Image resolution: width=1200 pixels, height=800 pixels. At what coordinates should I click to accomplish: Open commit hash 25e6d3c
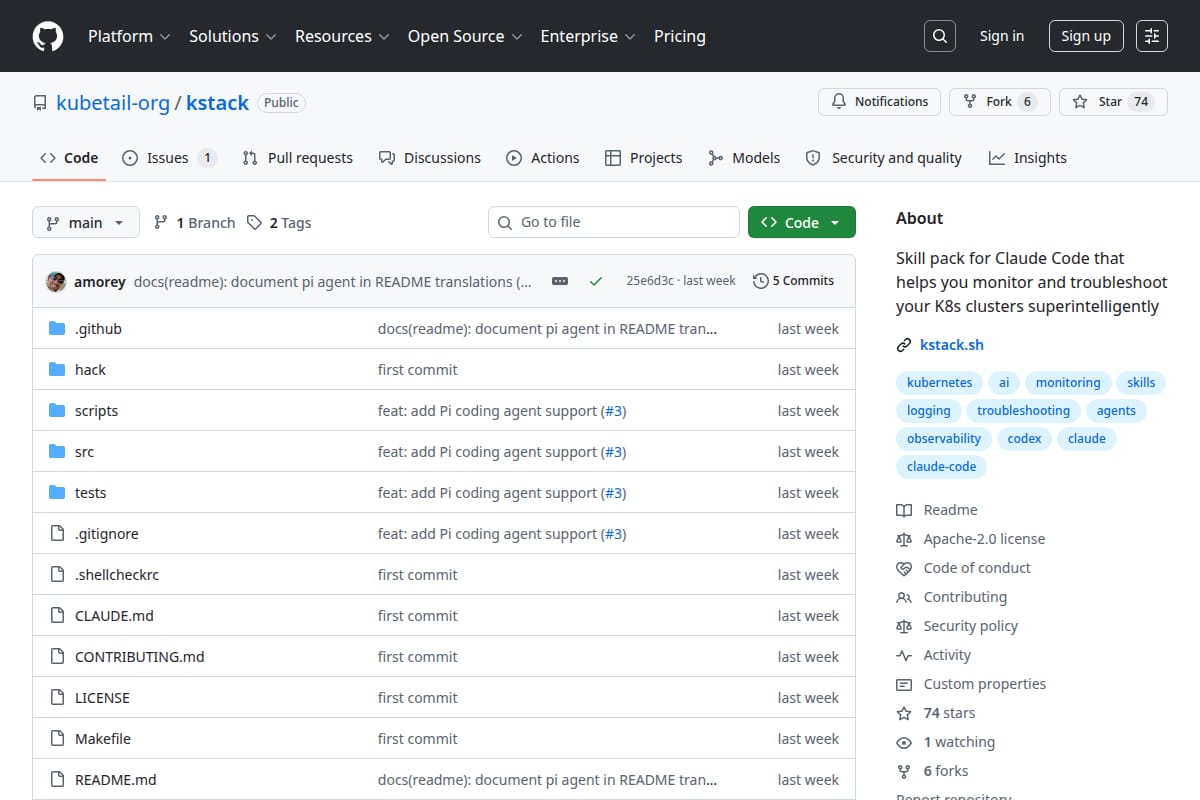coord(650,281)
